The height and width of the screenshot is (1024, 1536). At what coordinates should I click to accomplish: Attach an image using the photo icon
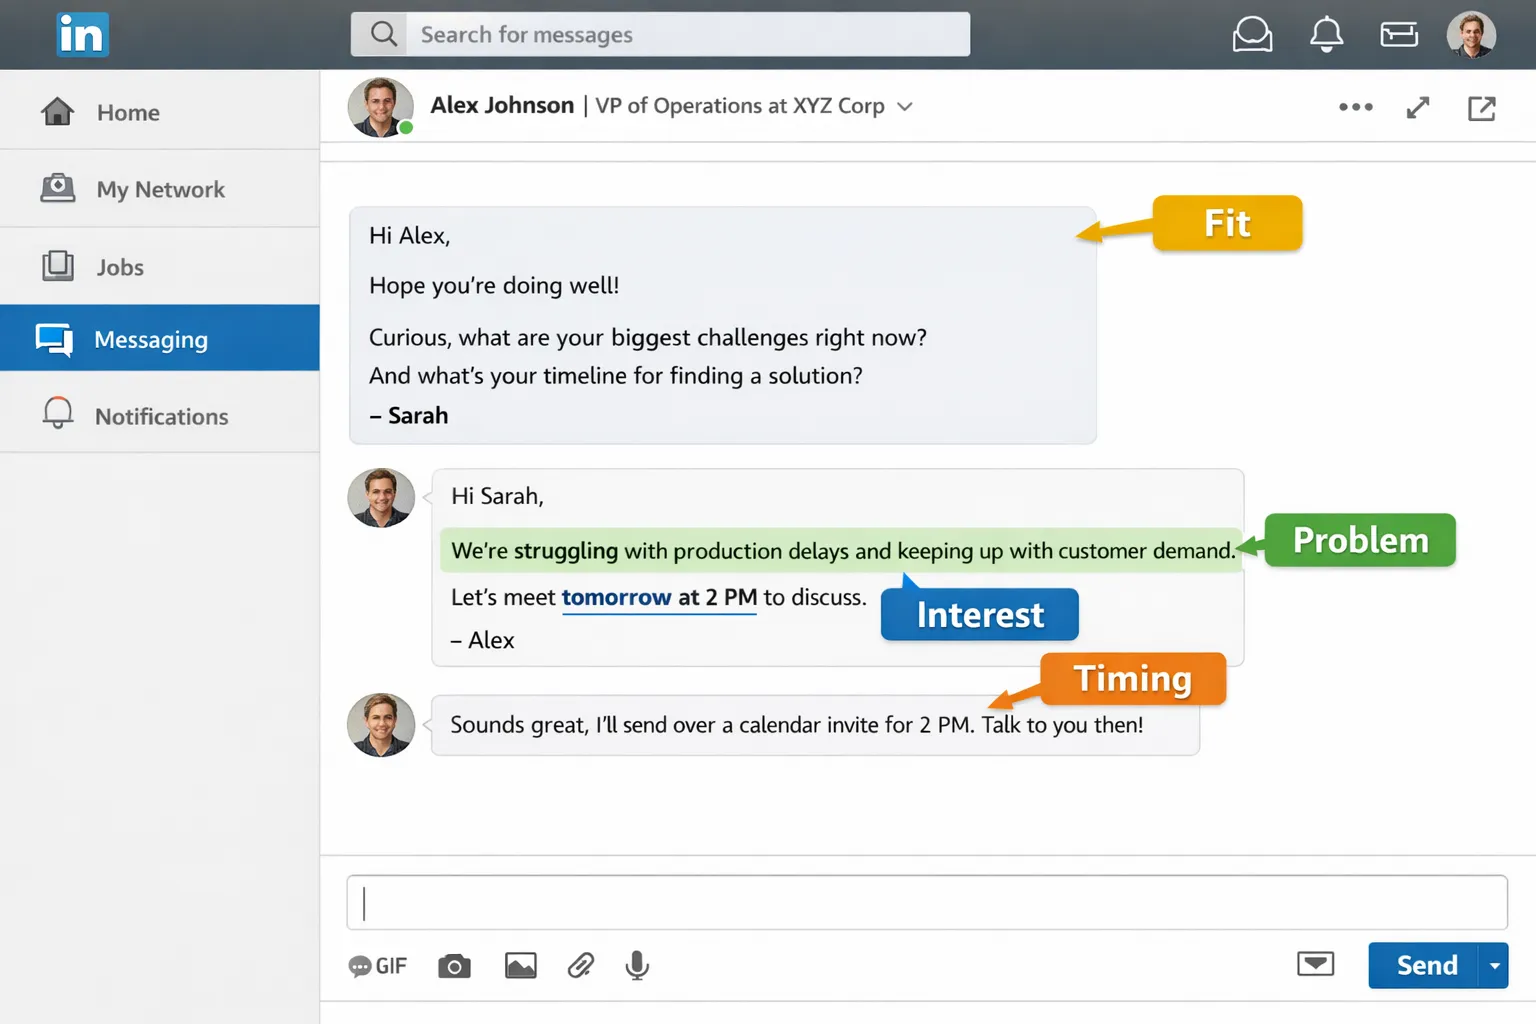(521, 965)
